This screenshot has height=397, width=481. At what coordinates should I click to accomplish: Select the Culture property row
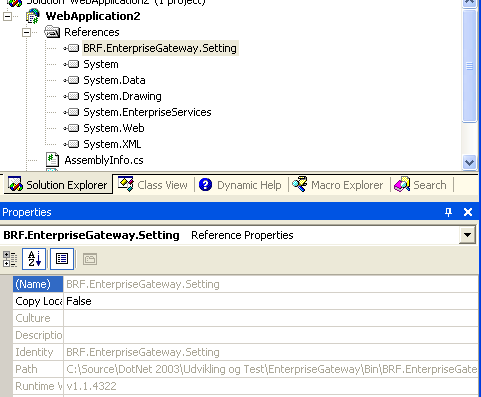tap(246, 318)
